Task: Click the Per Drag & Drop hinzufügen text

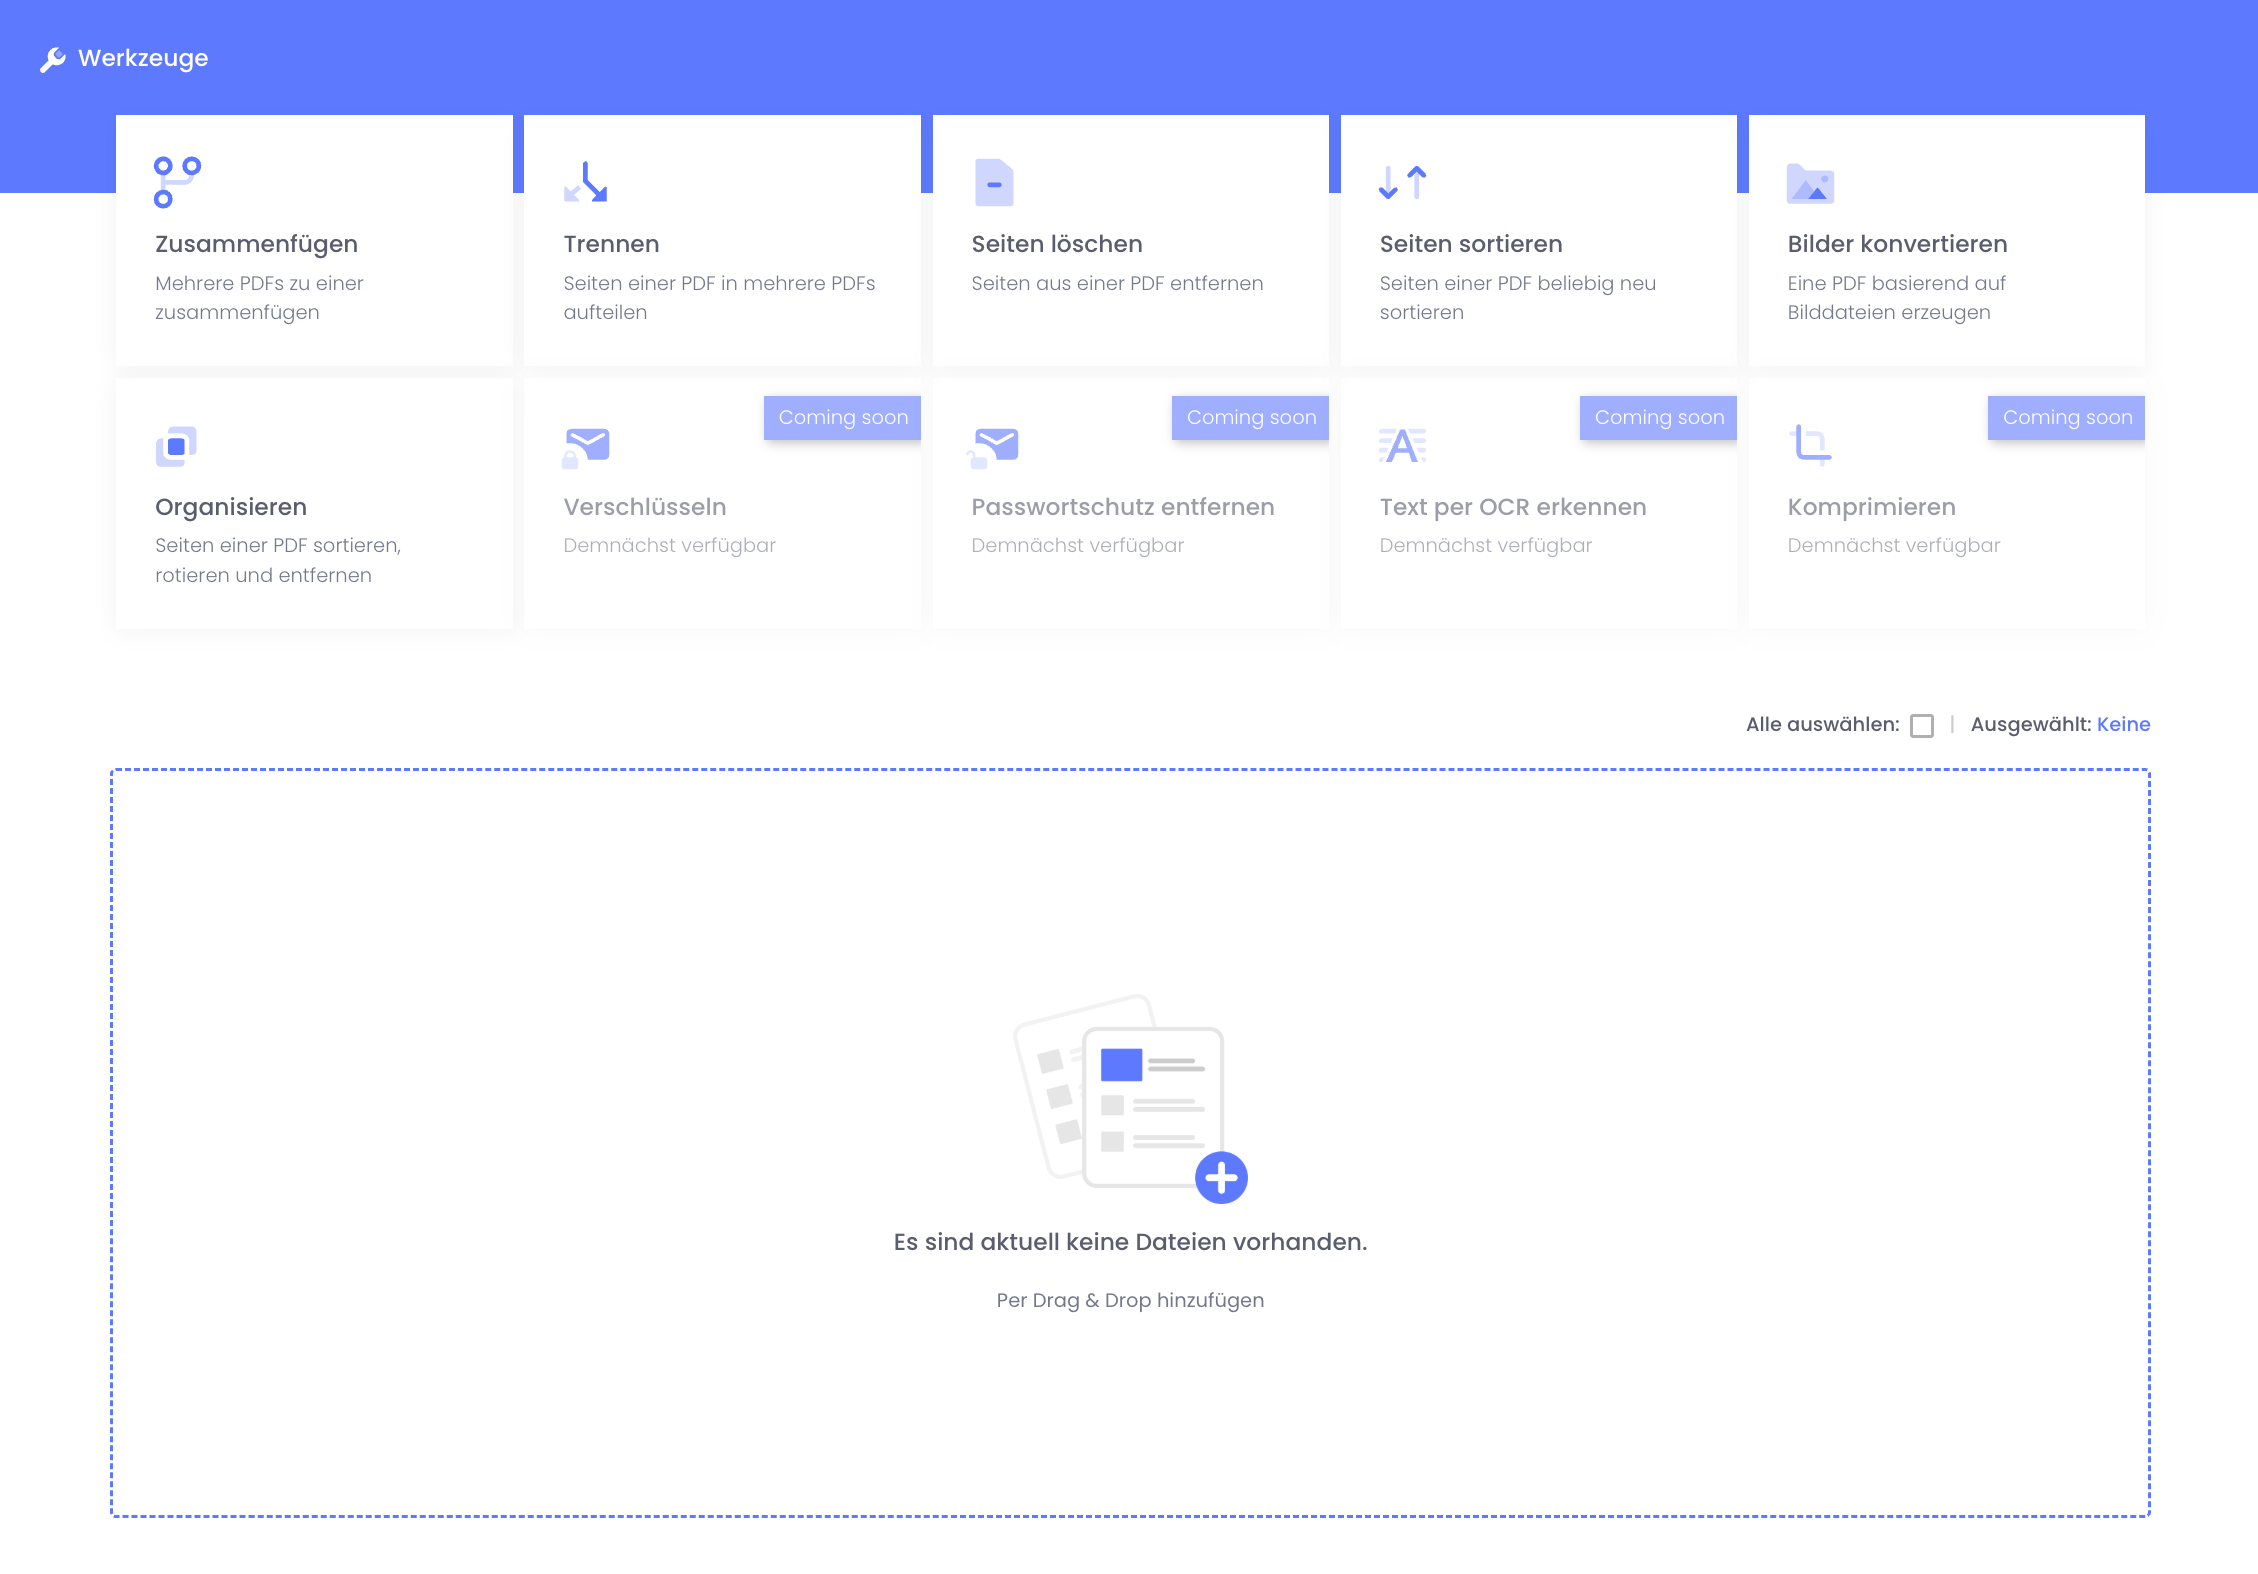Action: (x=1129, y=1300)
